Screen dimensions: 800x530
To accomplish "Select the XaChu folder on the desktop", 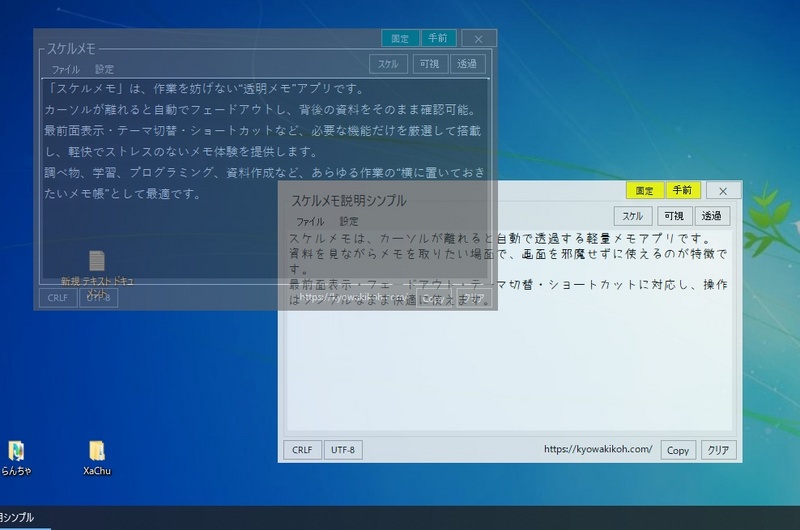I will pyautogui.click(x=96, y=451).
